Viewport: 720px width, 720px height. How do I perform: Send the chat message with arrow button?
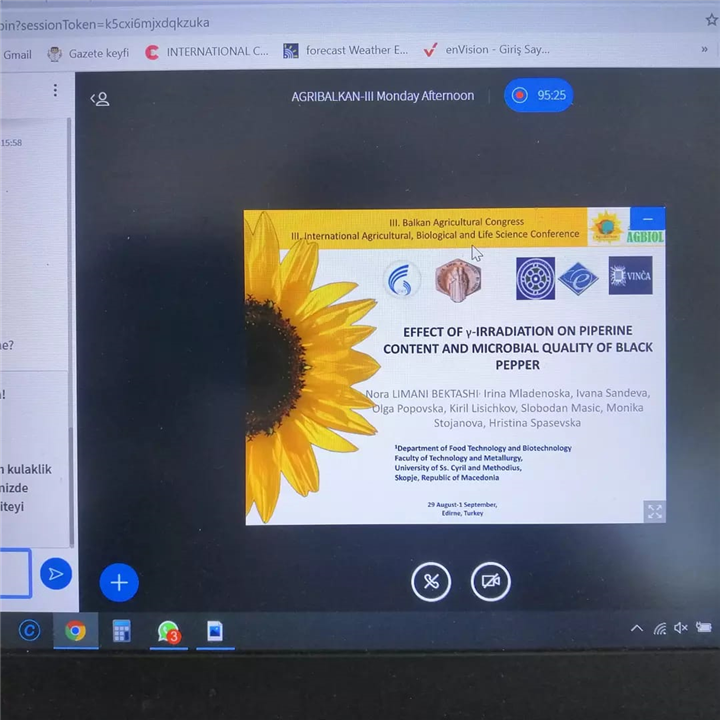click(56, 574)
